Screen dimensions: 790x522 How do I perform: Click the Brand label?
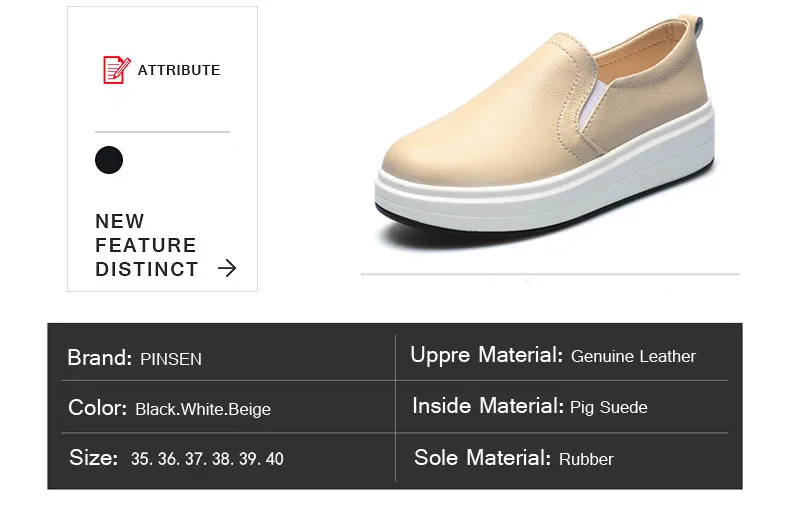[x=100, y=358]
